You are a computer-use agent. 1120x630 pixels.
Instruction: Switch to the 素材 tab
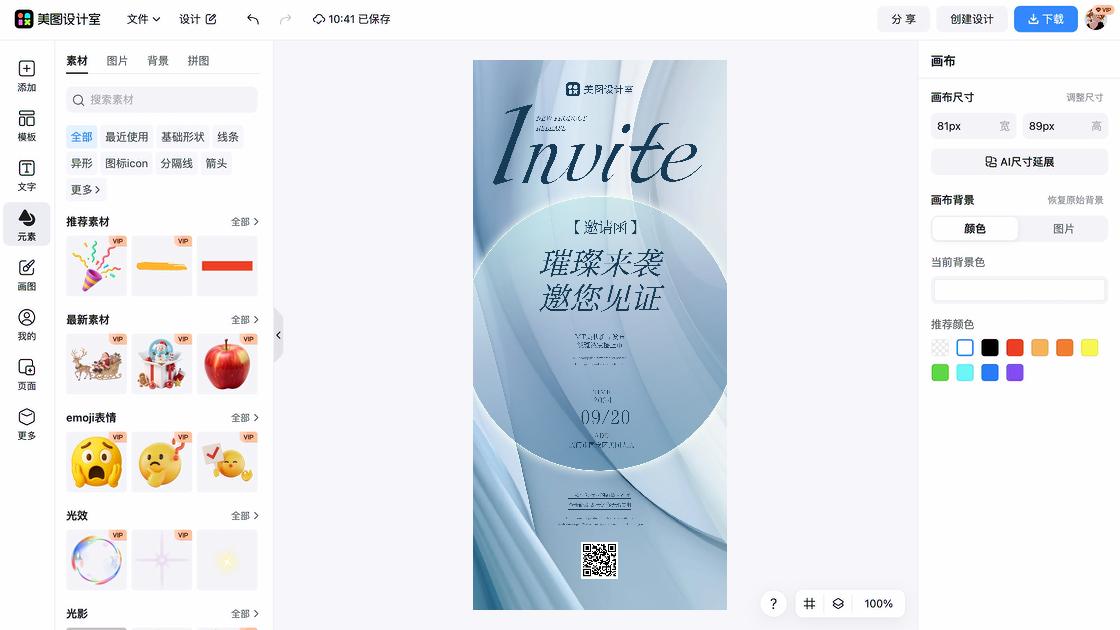pyautogui.click(x=76, y=61)
